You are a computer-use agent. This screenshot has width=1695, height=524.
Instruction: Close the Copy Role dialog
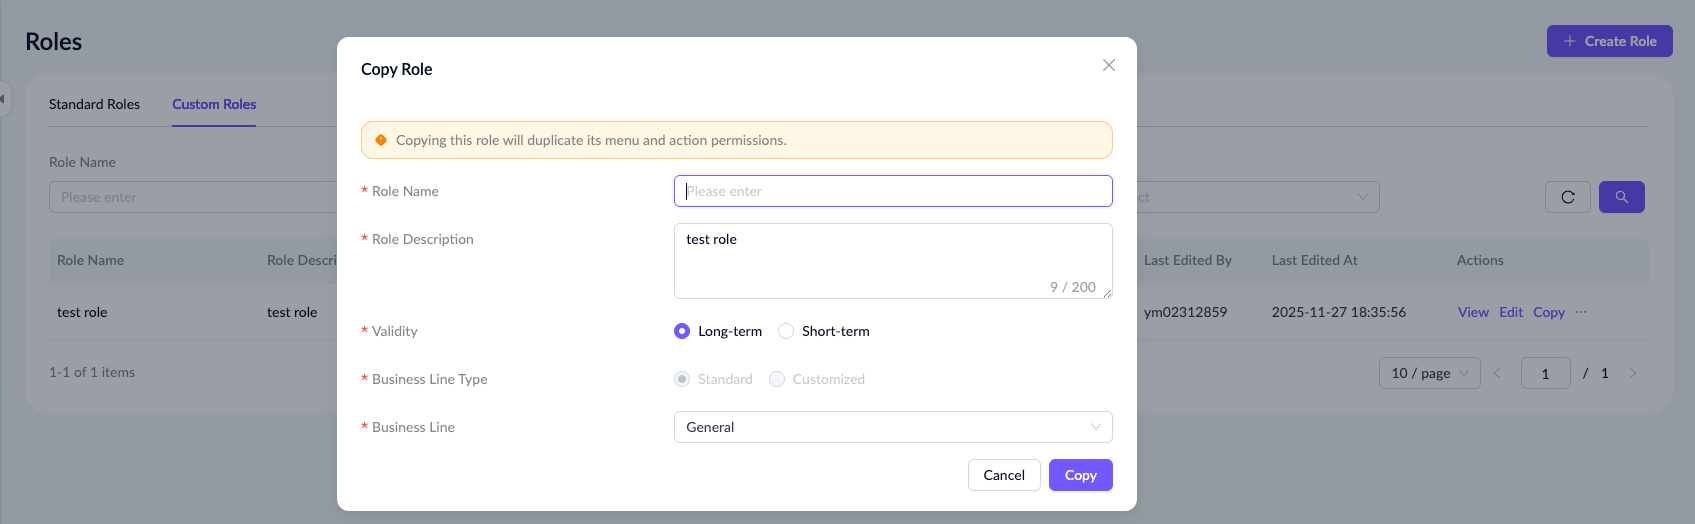(x=1108, y=65)
